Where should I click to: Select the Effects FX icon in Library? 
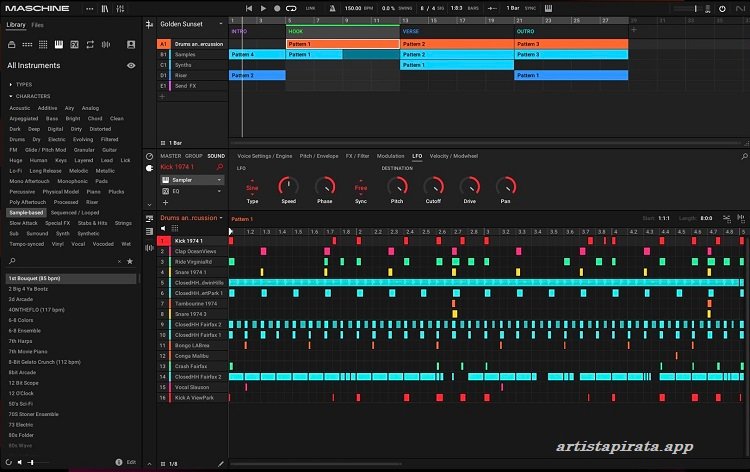74,44
